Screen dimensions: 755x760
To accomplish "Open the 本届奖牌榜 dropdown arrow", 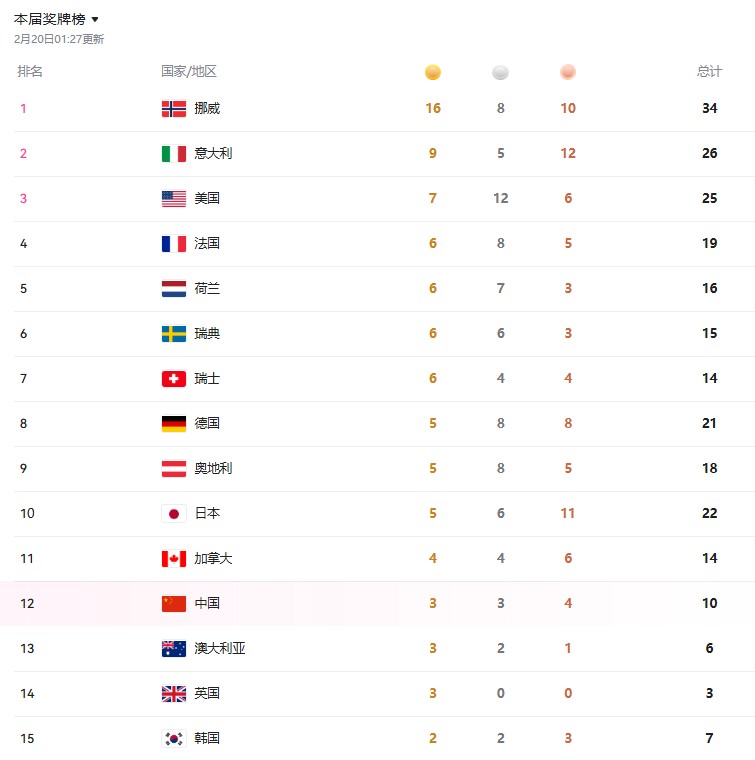I will click(95, 20).
